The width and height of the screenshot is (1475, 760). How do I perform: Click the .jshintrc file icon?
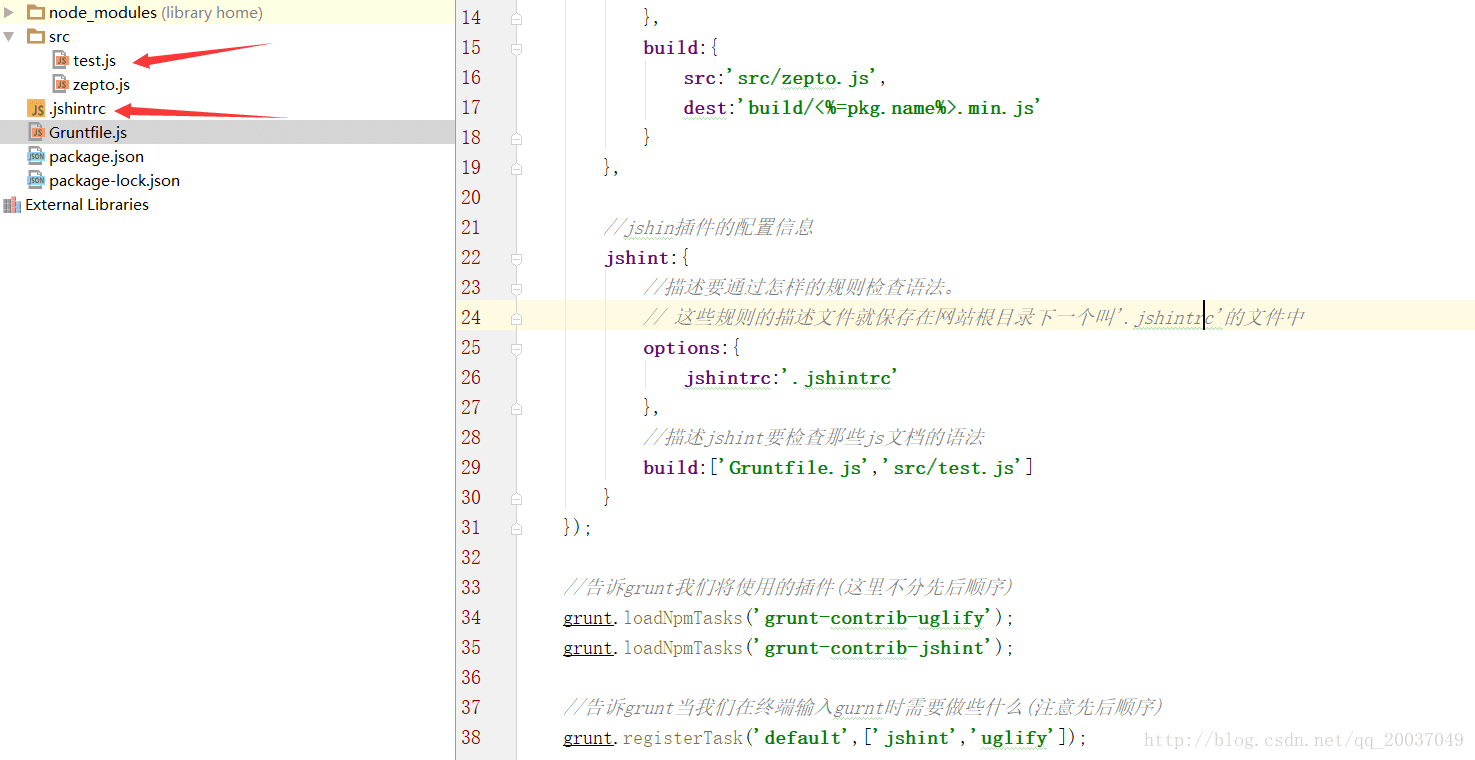click(37, 109)
